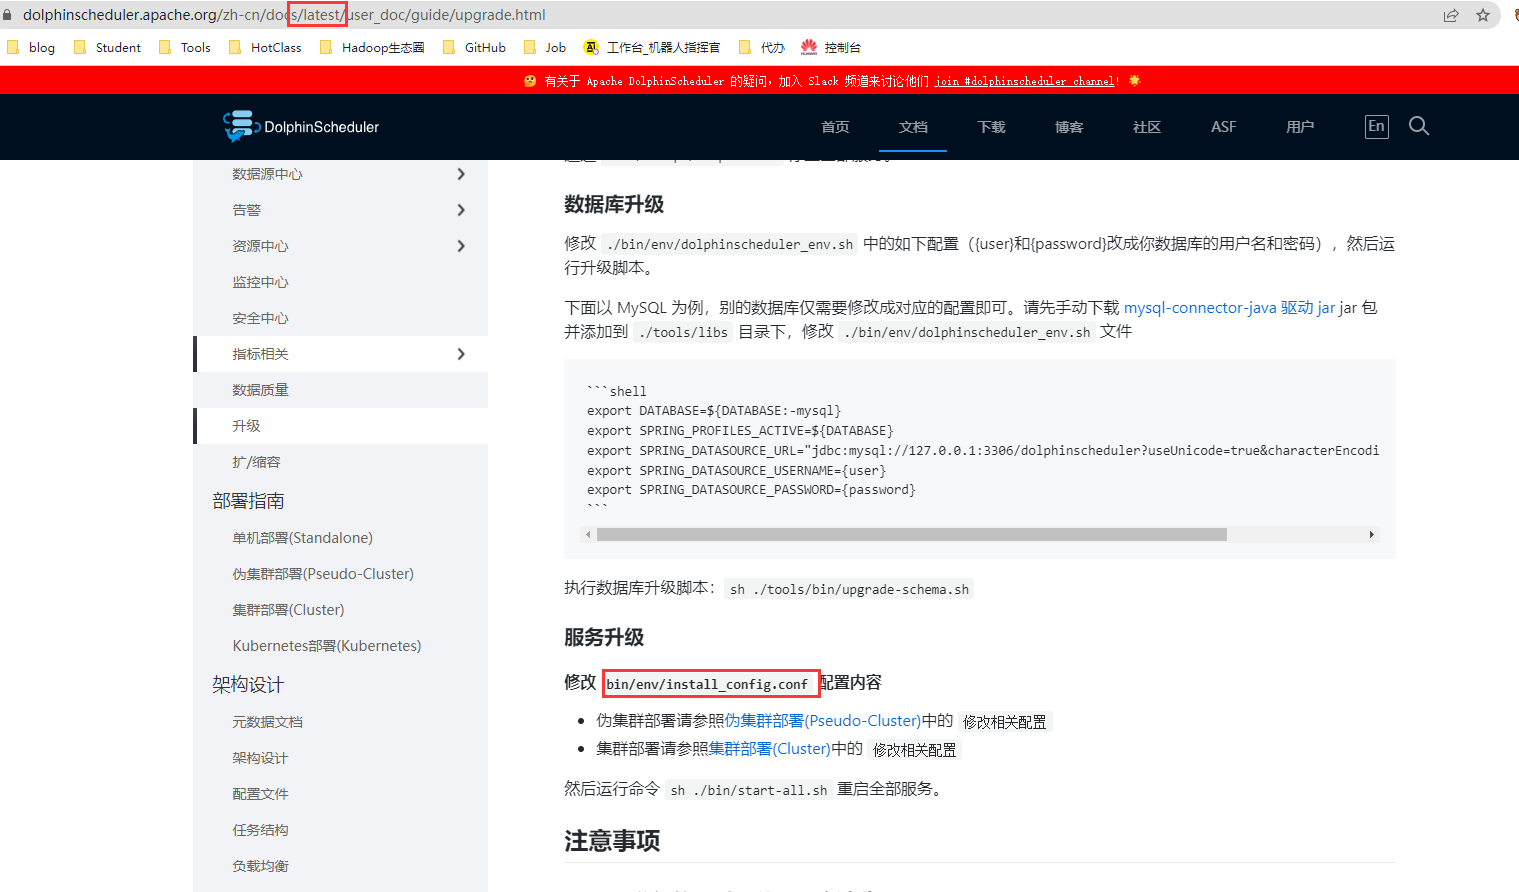
Task: Open the 博客 nav tab
Action: point(1069,127)
